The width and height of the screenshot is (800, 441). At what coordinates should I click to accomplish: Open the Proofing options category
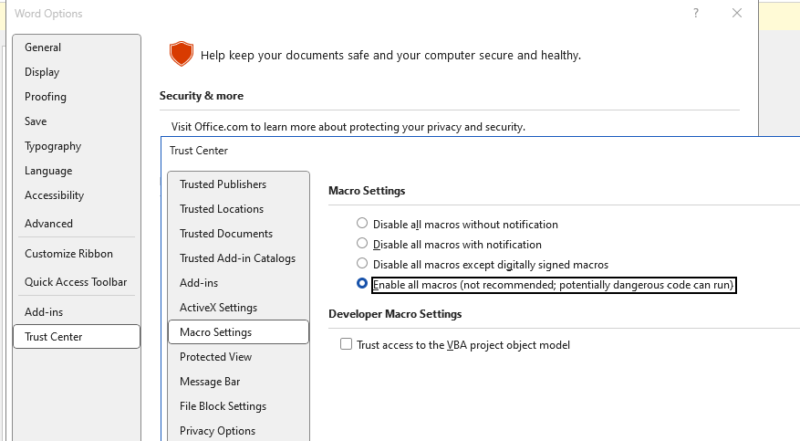(46, 97)
